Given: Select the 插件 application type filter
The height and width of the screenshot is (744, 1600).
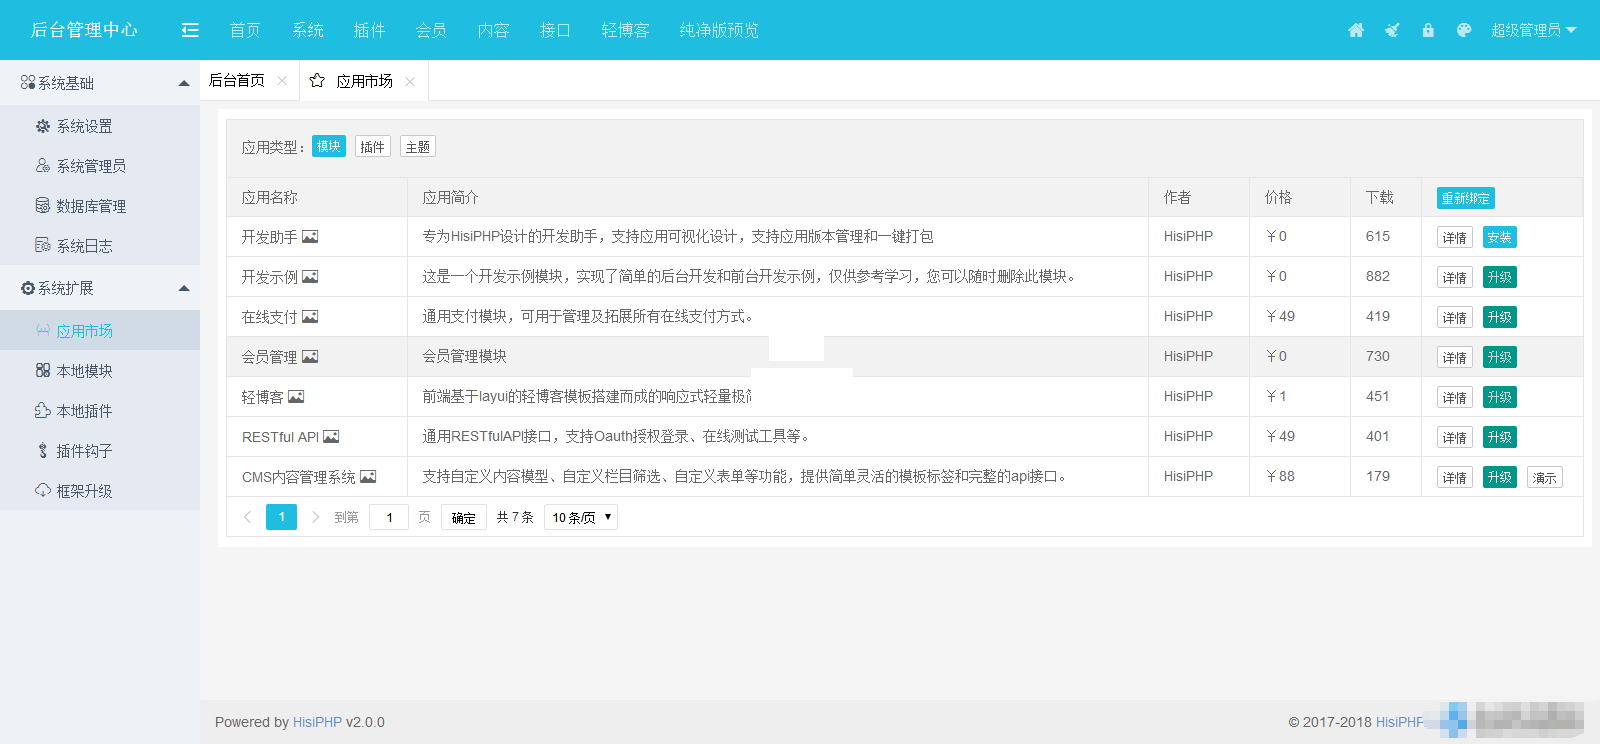Looking at the screenshot, I should point(372,147).
